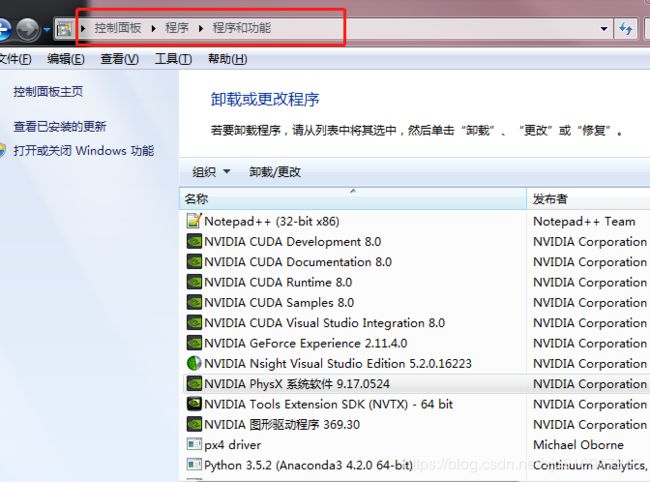Image resolution: width=650 pixels, height=482 pixels.
Task: Open the 编辑(E) menu
Action: tap(66, 59)
